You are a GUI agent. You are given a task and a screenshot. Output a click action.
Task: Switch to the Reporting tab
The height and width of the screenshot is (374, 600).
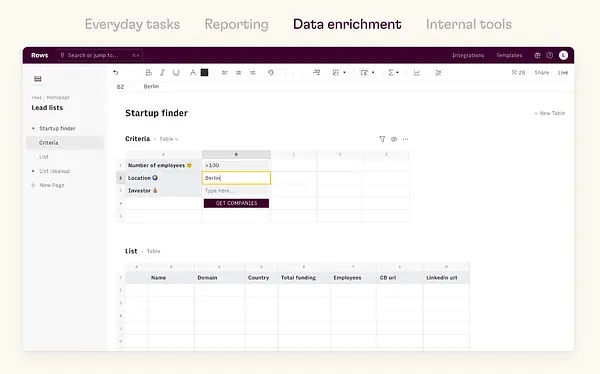[236, 24]
